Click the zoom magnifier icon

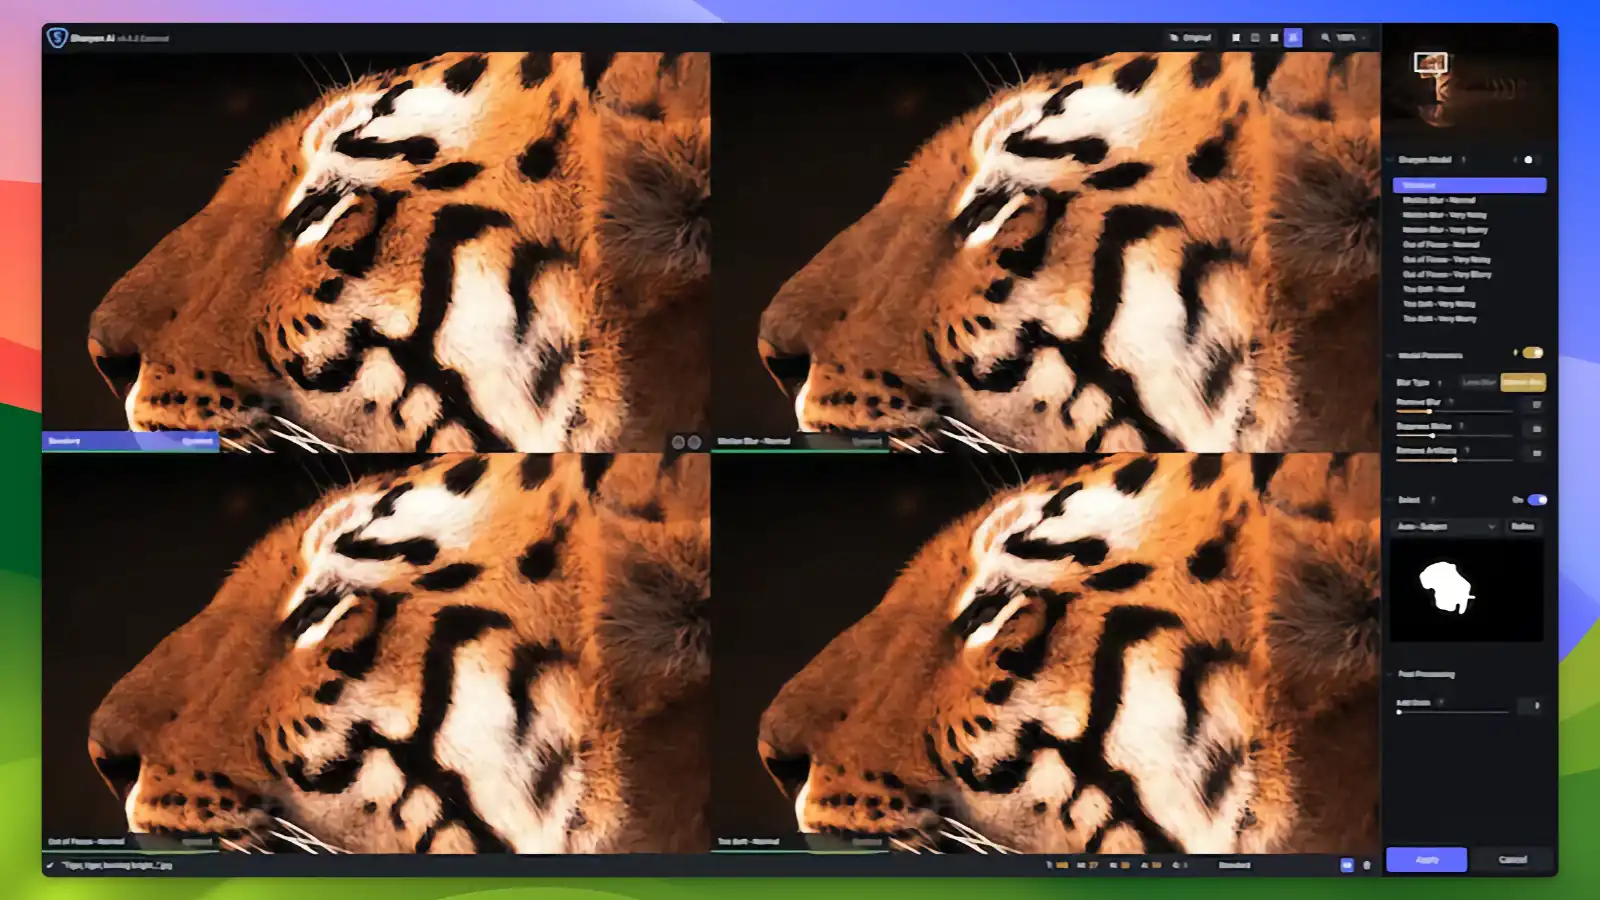point(1326,38)
